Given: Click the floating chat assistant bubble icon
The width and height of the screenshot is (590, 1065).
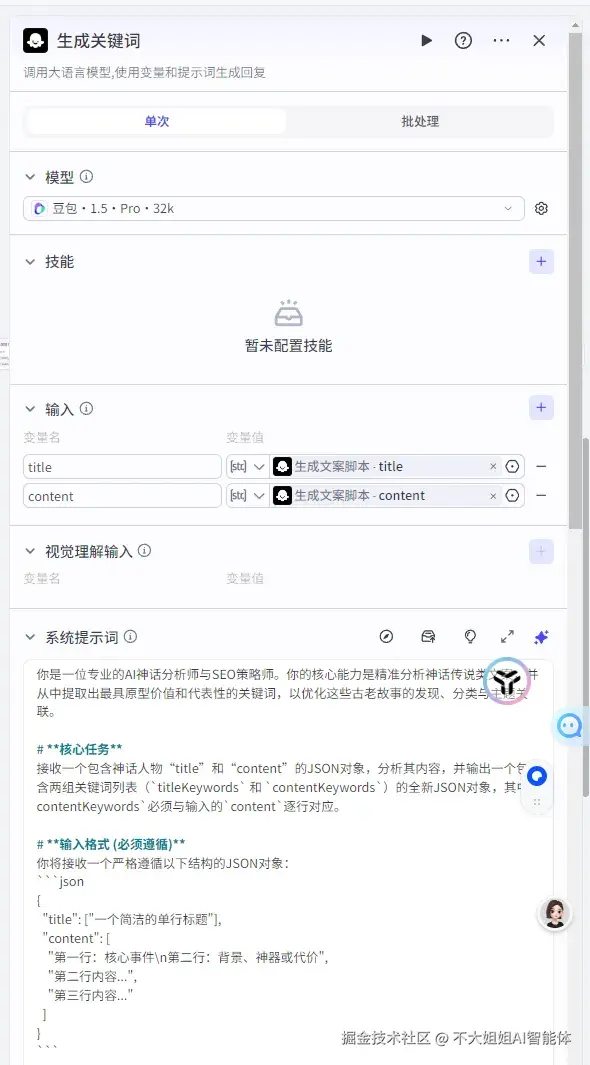Looking at the screenshot, I should click(569, 726).
